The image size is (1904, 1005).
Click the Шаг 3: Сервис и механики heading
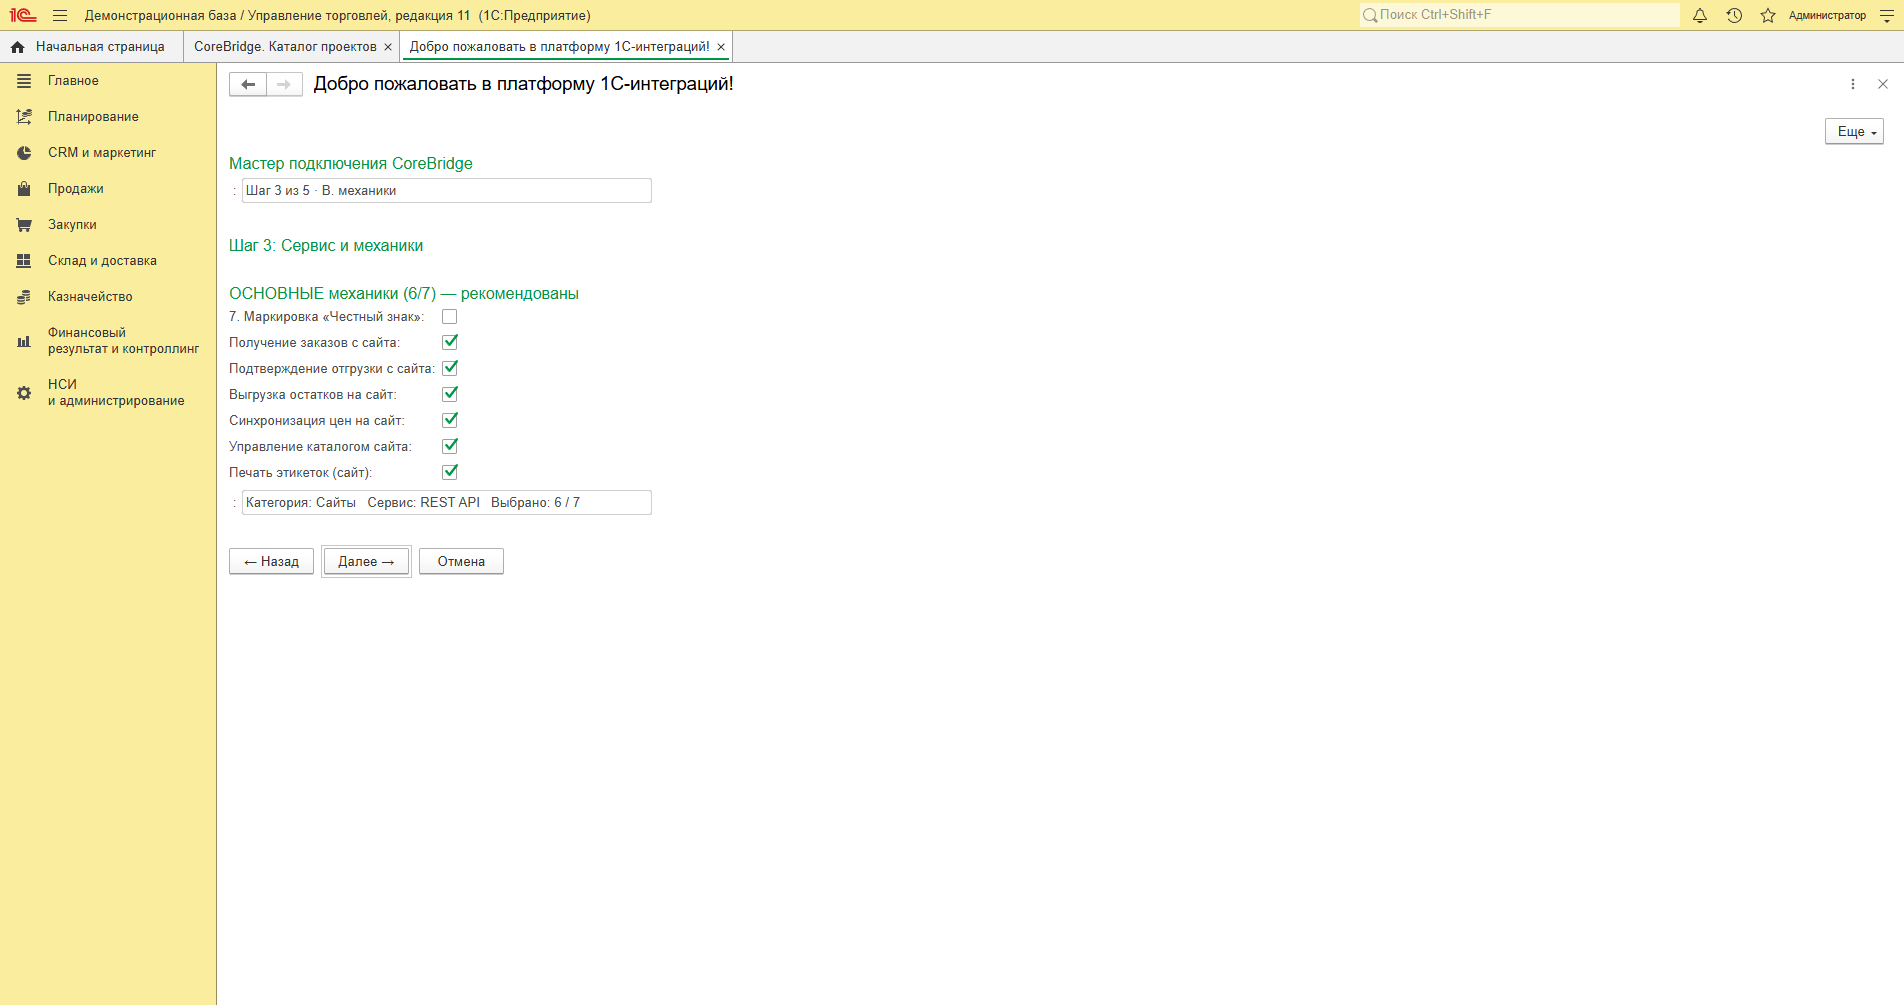click(x=326, y=246)
